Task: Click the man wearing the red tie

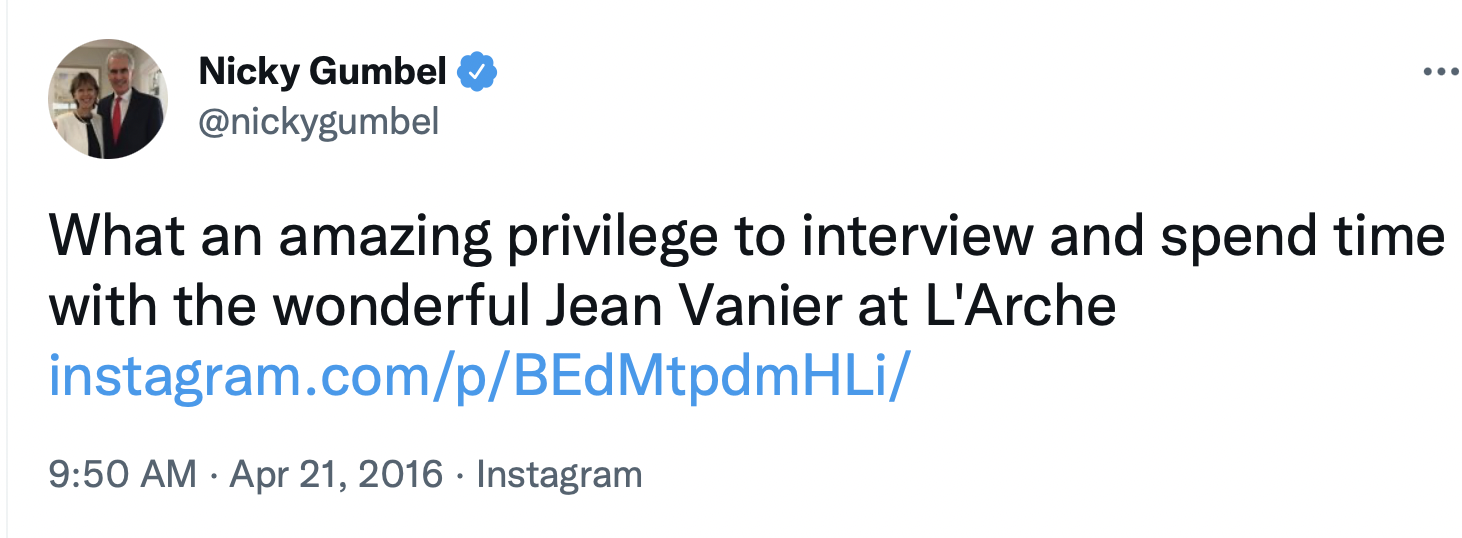Action: pyautogui.click(x=128, y=104)
